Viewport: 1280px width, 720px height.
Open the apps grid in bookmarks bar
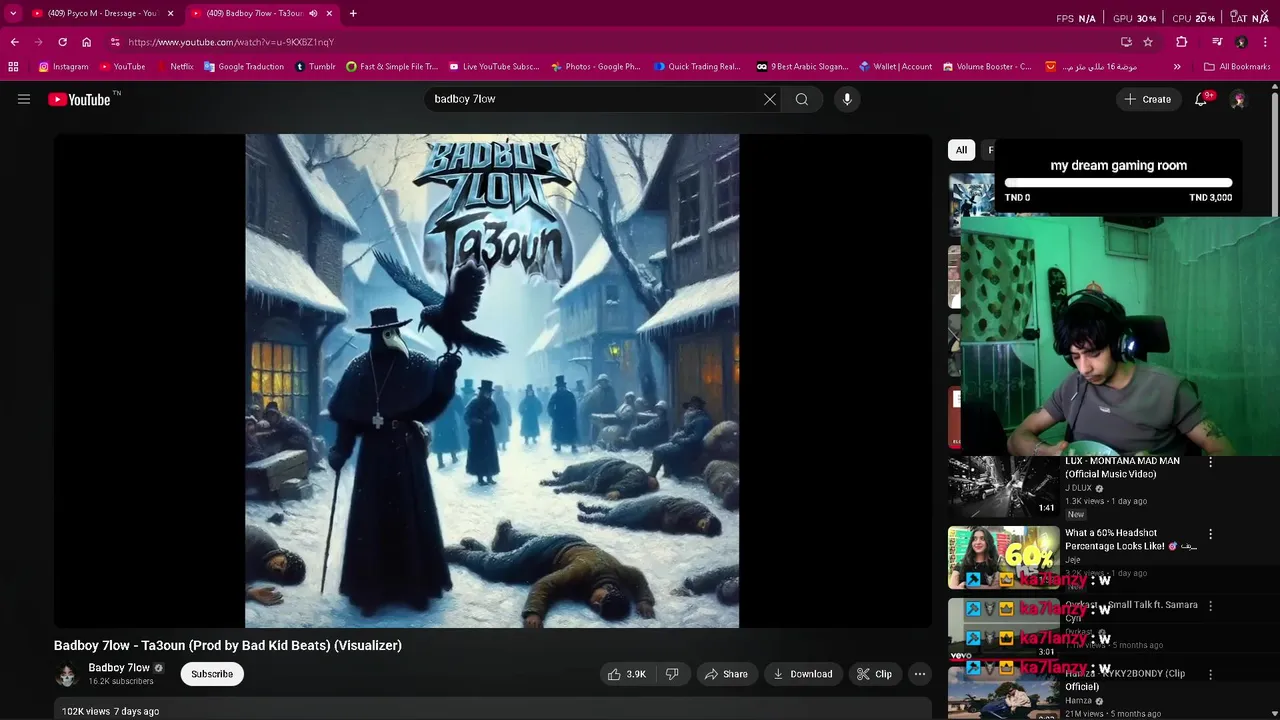13,67
